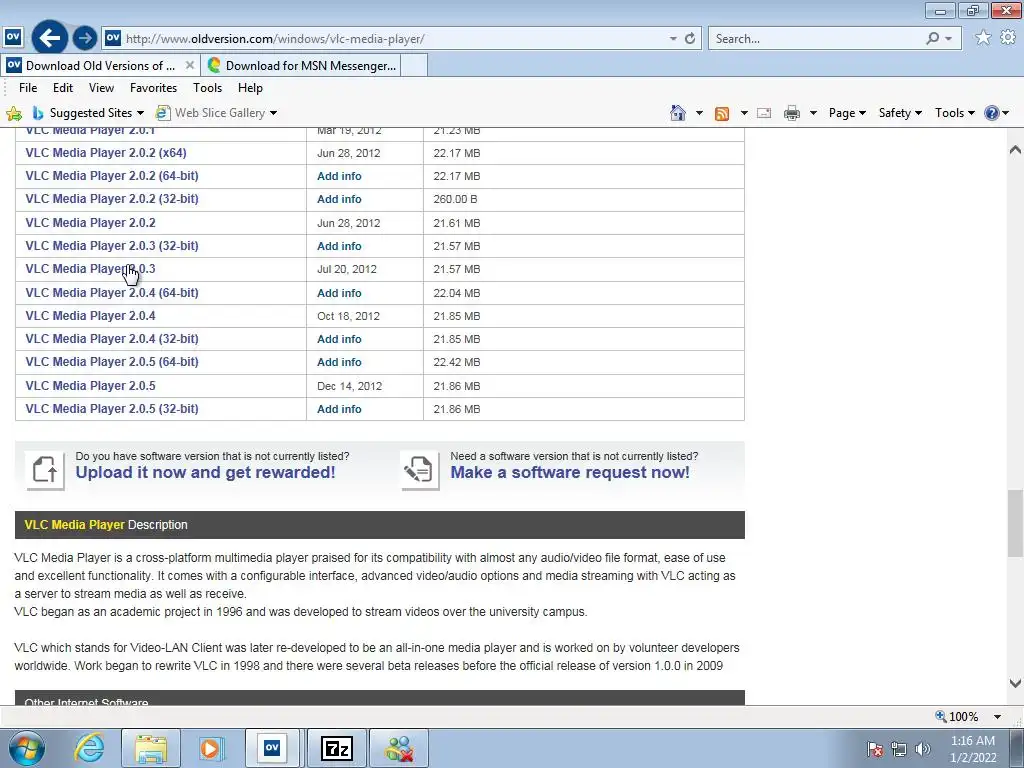This screenshot has width=1024, height=768.
Task: Click Make a software request now
Action: 569,472
